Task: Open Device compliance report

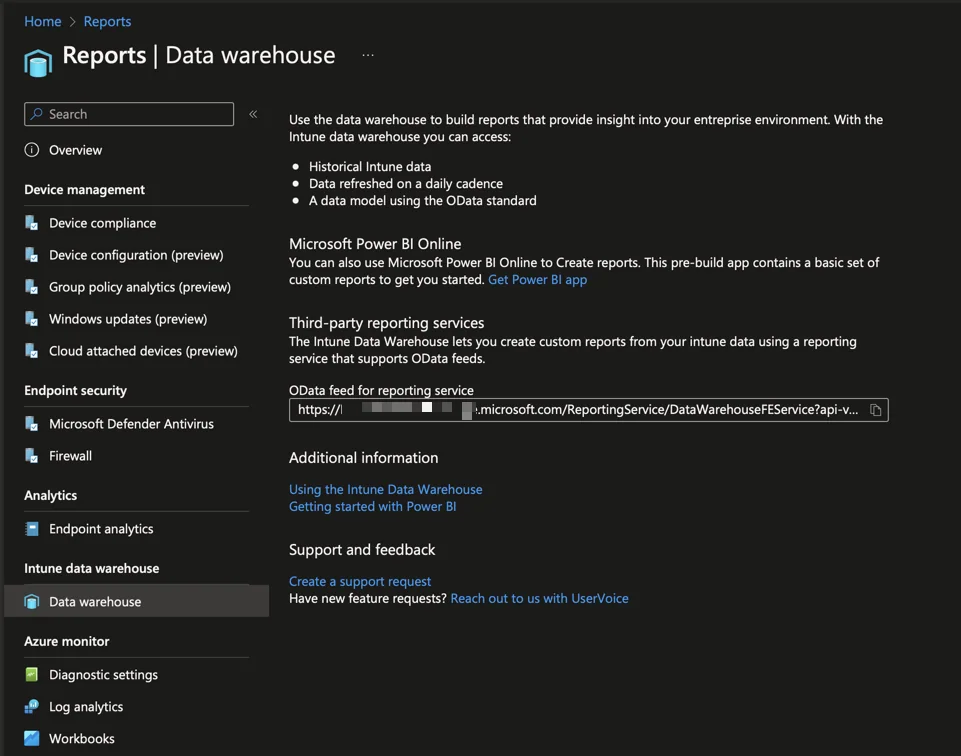Action: 102,223
